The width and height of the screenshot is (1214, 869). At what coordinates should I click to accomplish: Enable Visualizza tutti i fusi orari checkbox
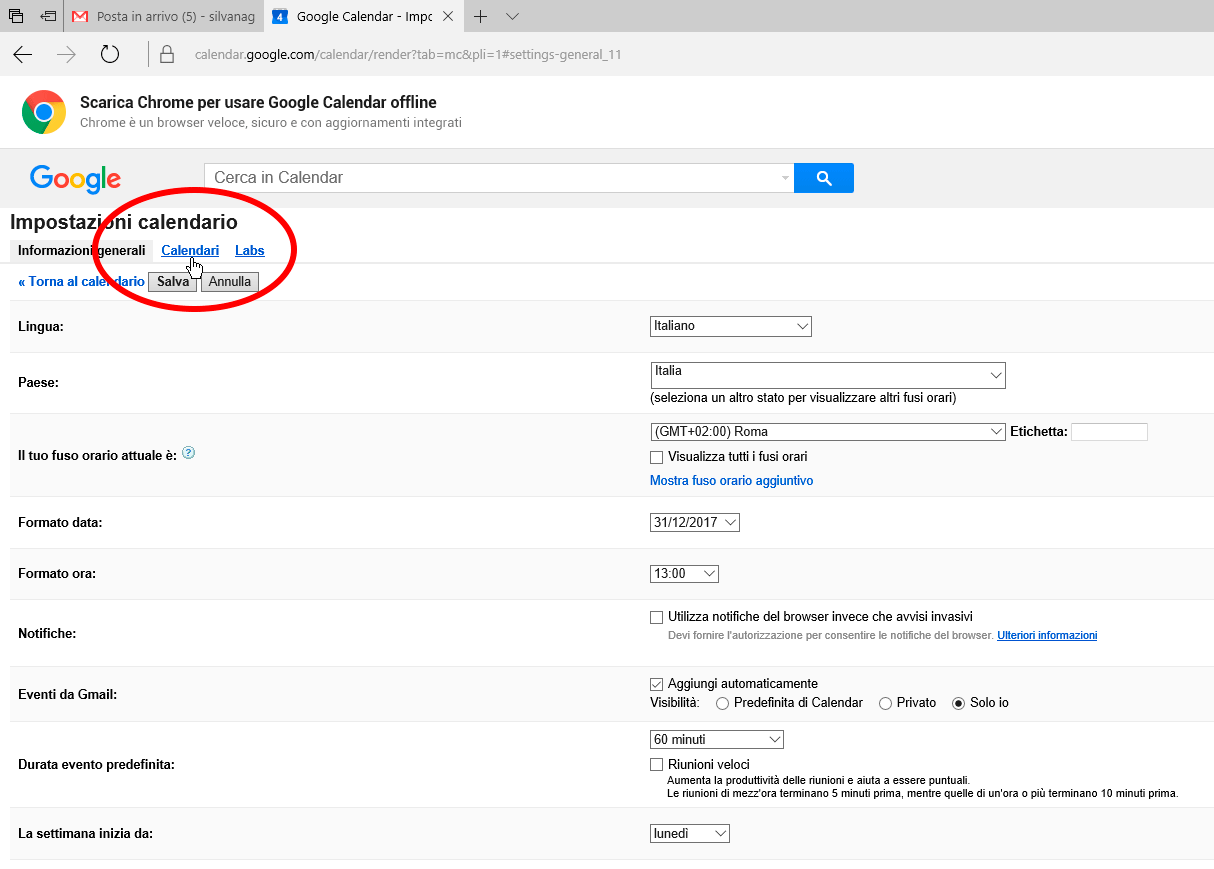click(657, 457)
